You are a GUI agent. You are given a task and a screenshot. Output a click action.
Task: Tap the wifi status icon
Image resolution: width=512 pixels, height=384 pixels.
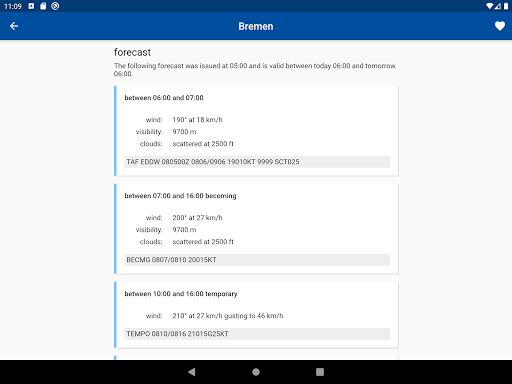coord(489,6)
